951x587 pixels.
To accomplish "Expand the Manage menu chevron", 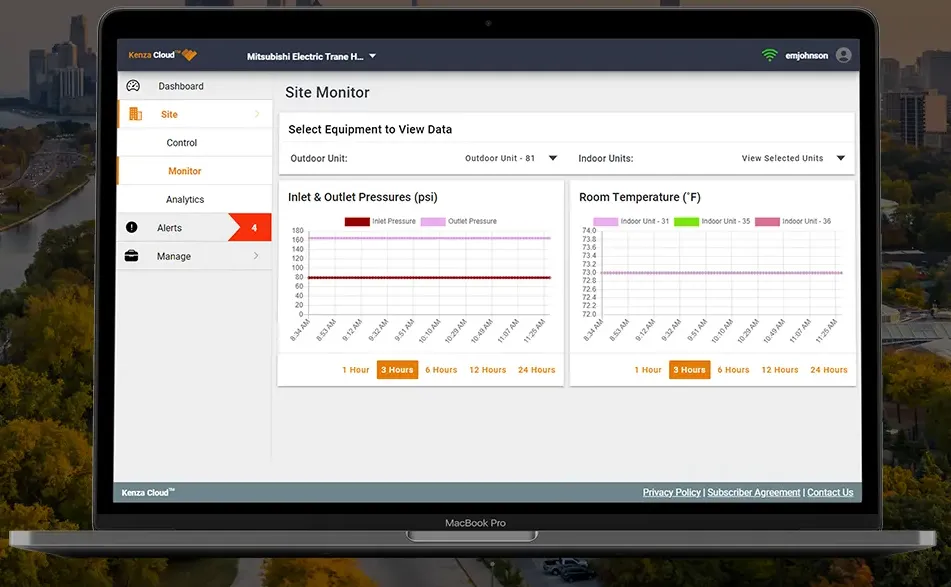I will pos(256,256).
